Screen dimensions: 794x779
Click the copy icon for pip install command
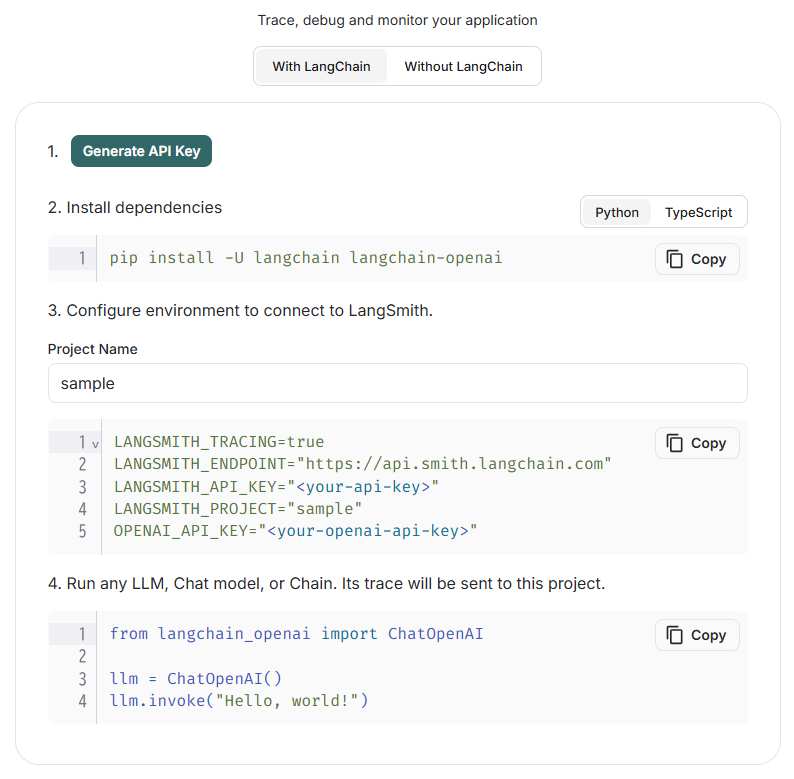click(x=674, y=259)
